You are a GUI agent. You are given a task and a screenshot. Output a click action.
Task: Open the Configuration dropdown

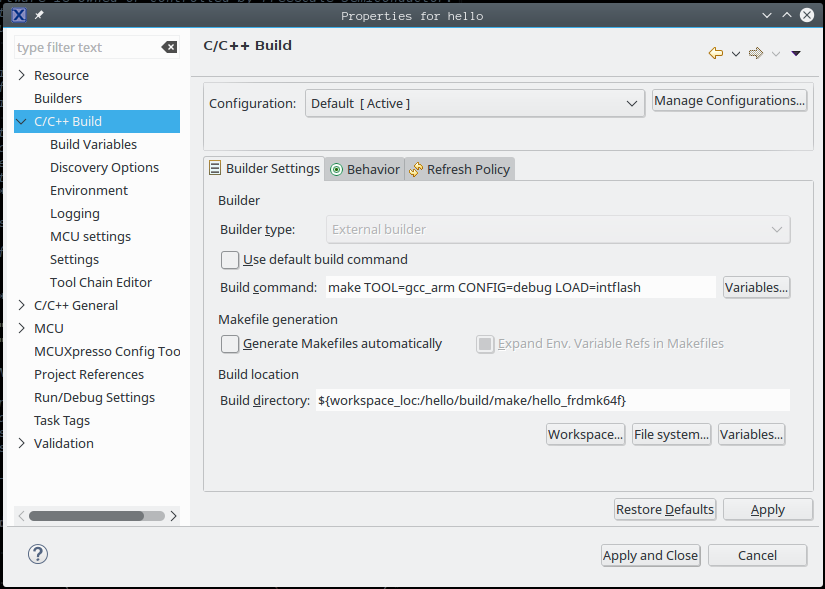(x=475, y=103)
